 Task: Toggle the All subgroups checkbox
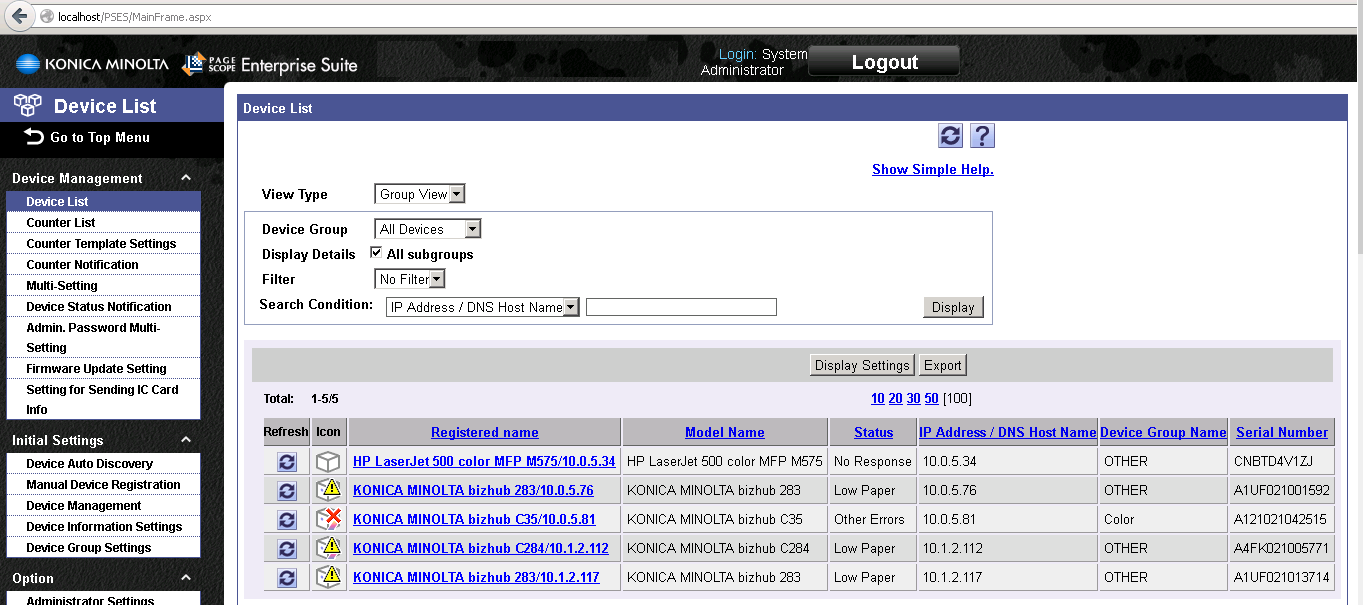click(376, 254)
